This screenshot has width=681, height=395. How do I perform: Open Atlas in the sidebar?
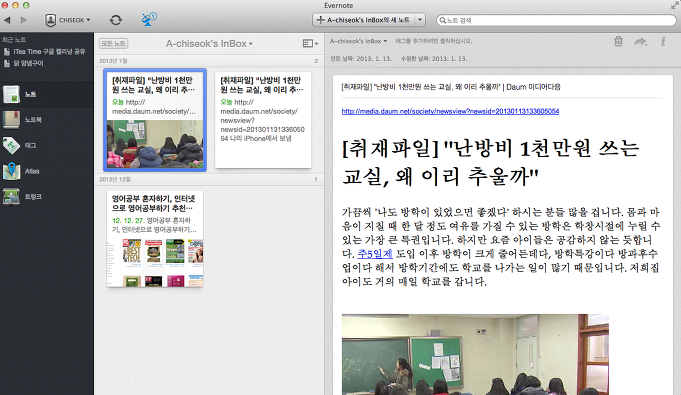click(46, 171)
